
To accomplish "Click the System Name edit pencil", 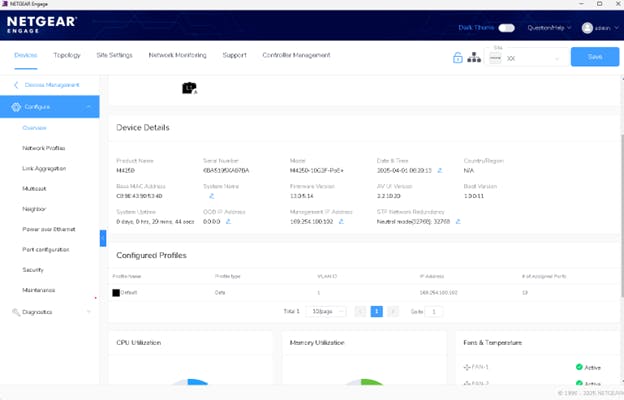I will pos(212,195).
